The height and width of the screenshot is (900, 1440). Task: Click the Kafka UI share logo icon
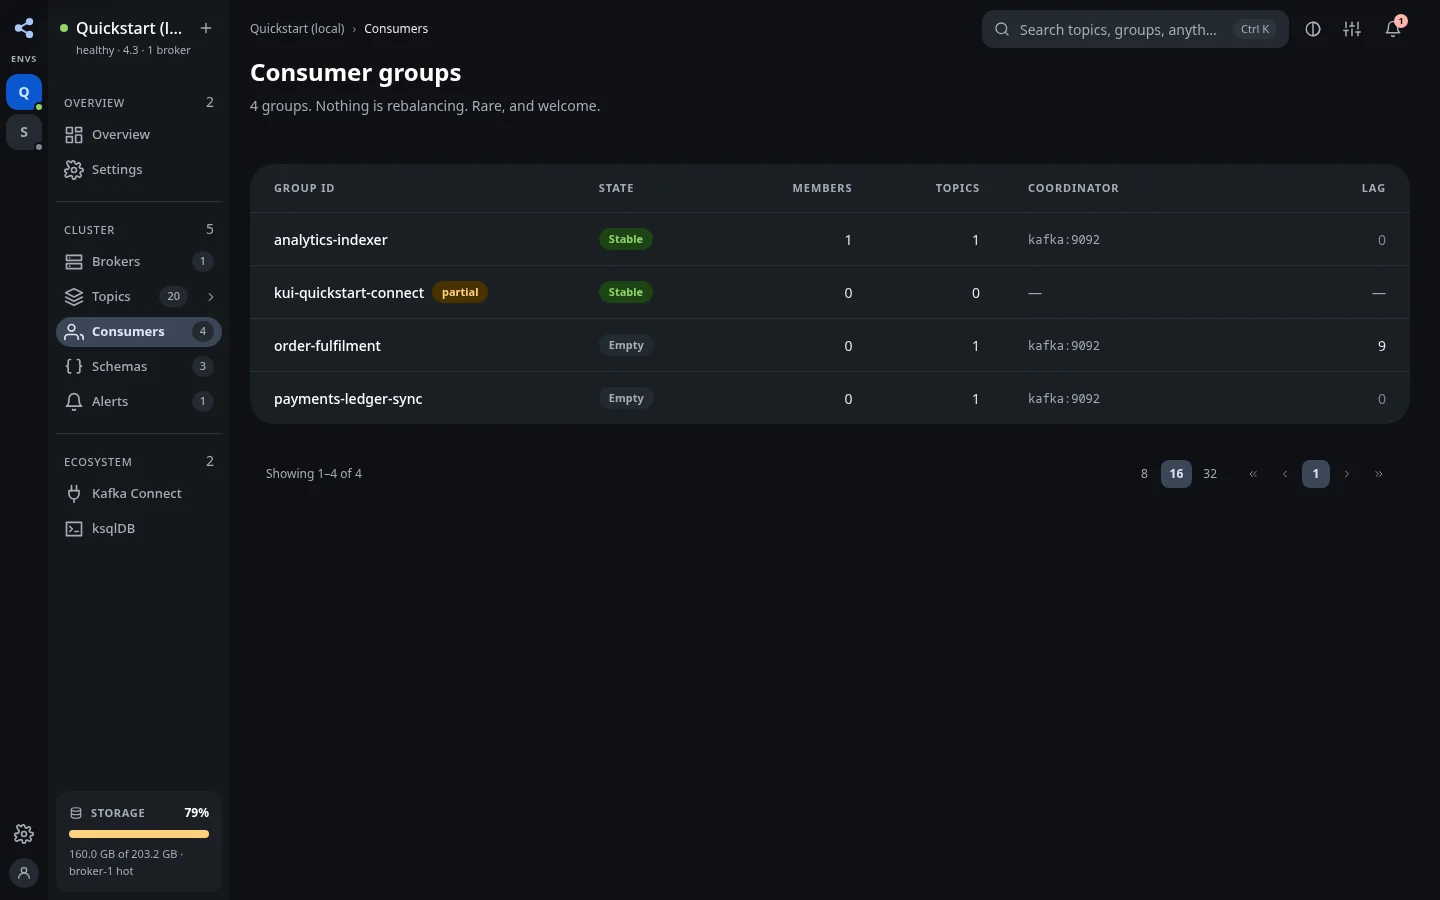(x=24, y=28)
